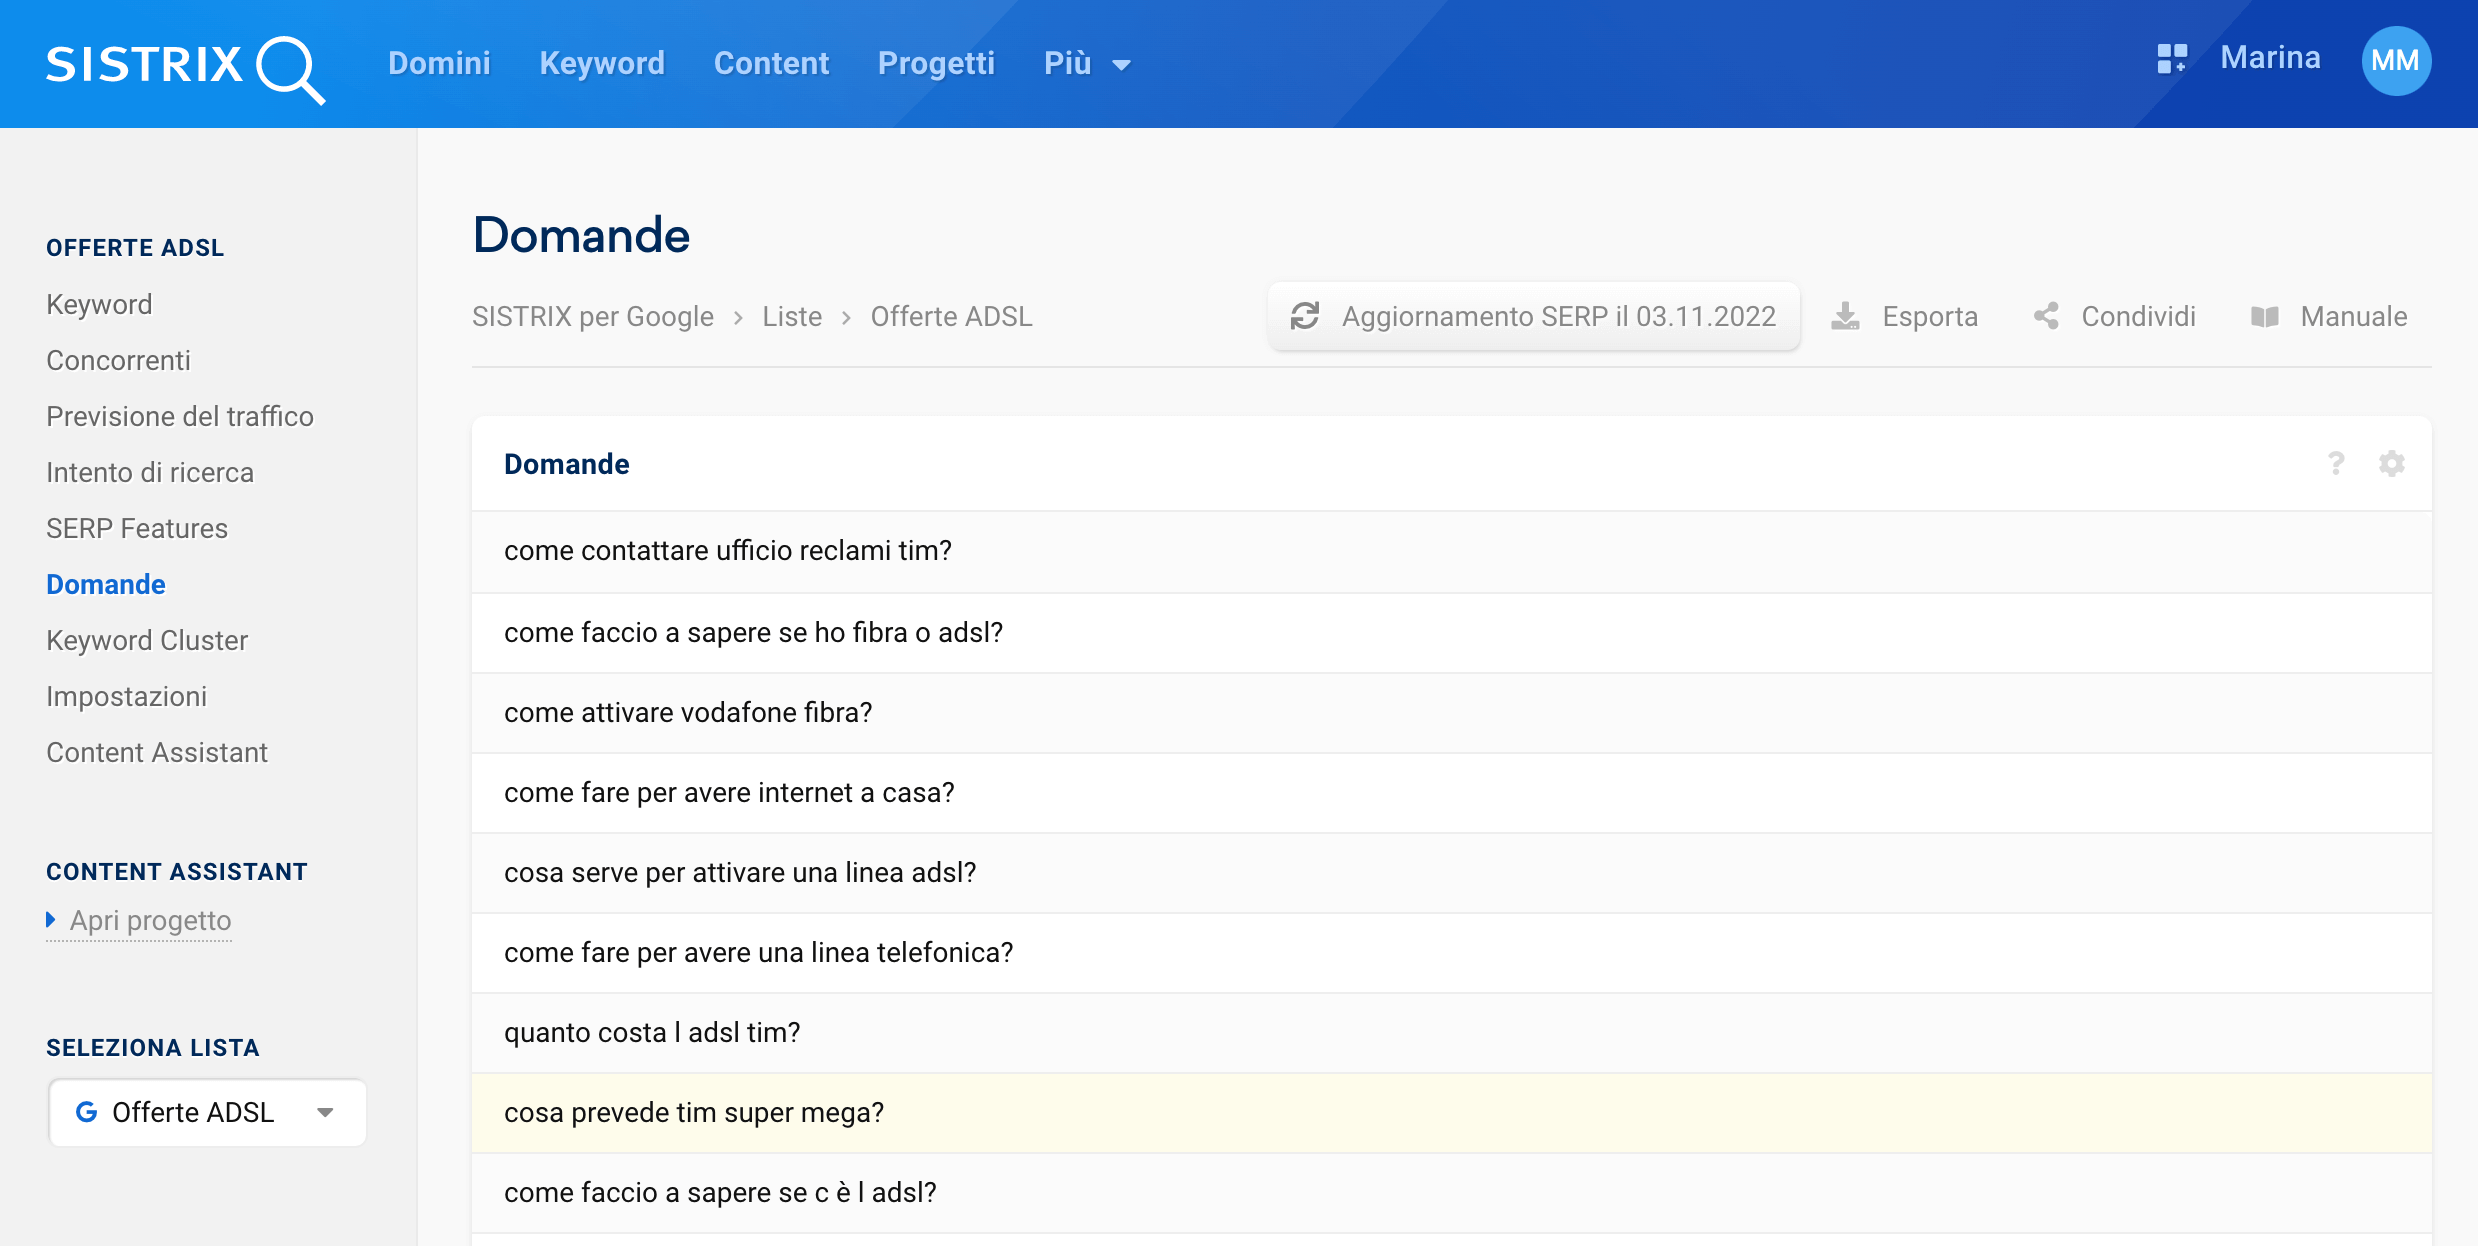Click the Offerte ADSL breadcrumb
Image resolution: width=2478 pixels, height=1246 pixels.
tap(951, 317)
